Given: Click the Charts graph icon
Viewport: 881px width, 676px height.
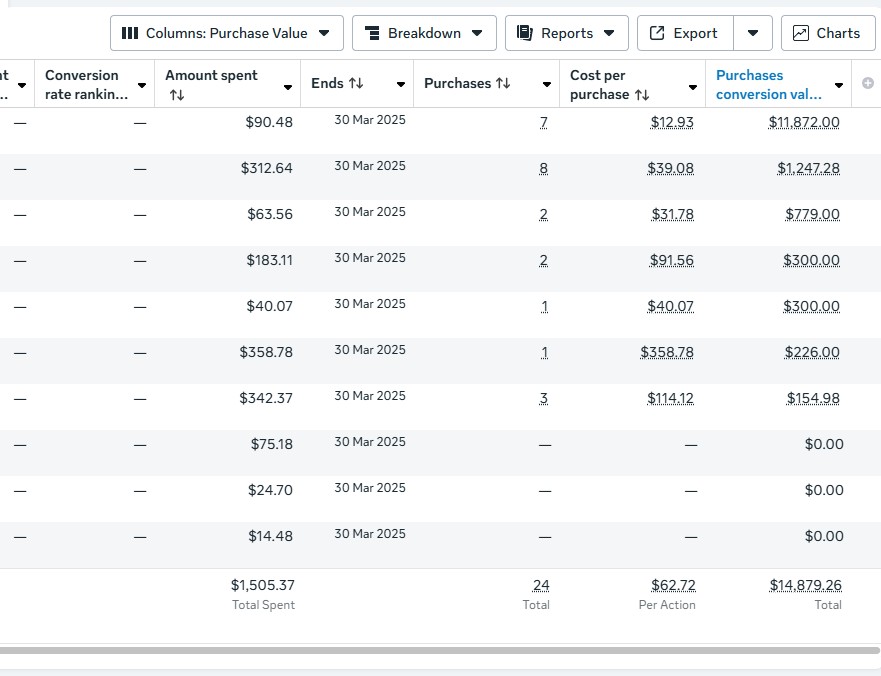Looking at the screenshot, I should pyautogui.click(x=801, y=33).
